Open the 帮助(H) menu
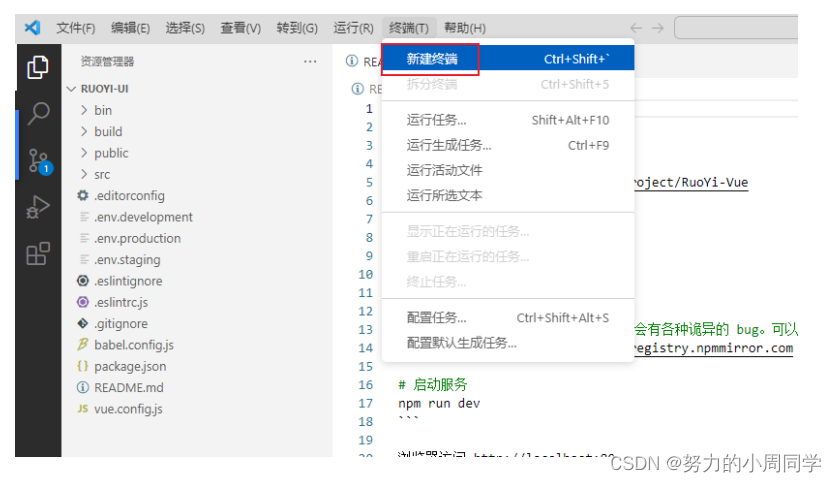This screenshot has width=836, height=482. pos(465,28)
